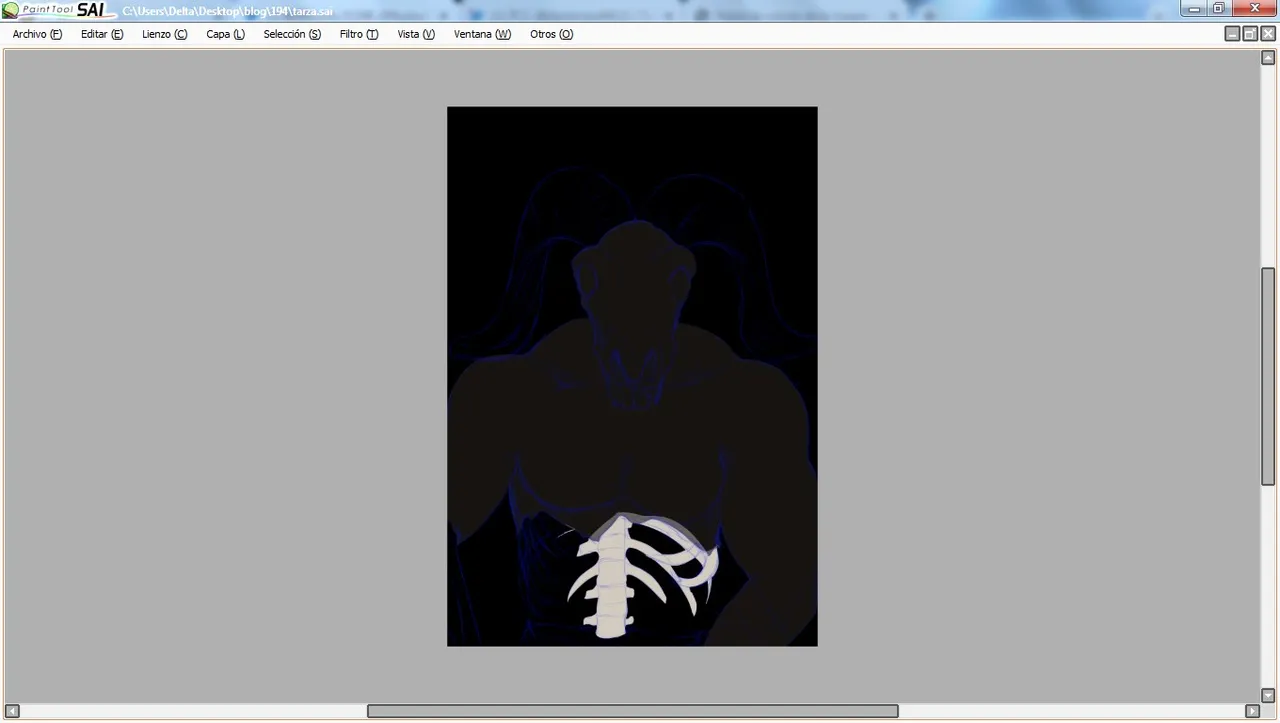Close the tarza.sai document view
This screenshot has width=1280, height=723.
coord(1268,34)
